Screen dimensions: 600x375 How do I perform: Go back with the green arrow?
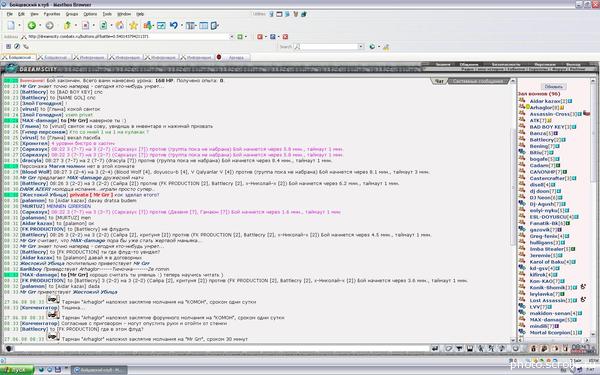click(32, 26)
